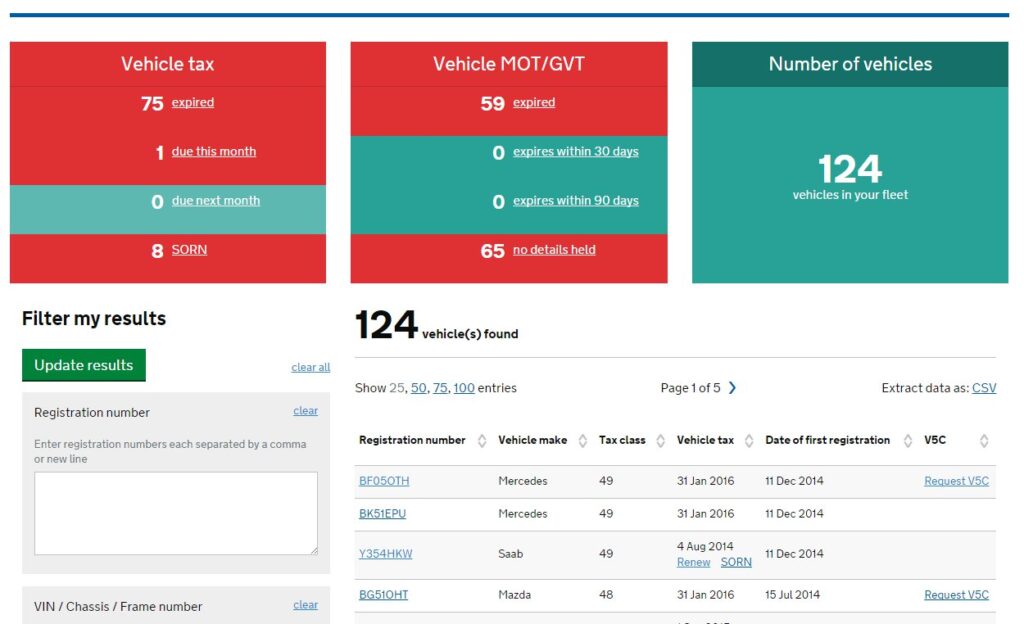Viewport: 1024px width, 624px height.
Task: Open expired vehicle tax list
Action: pyautogui.click(x=193, y=102)
